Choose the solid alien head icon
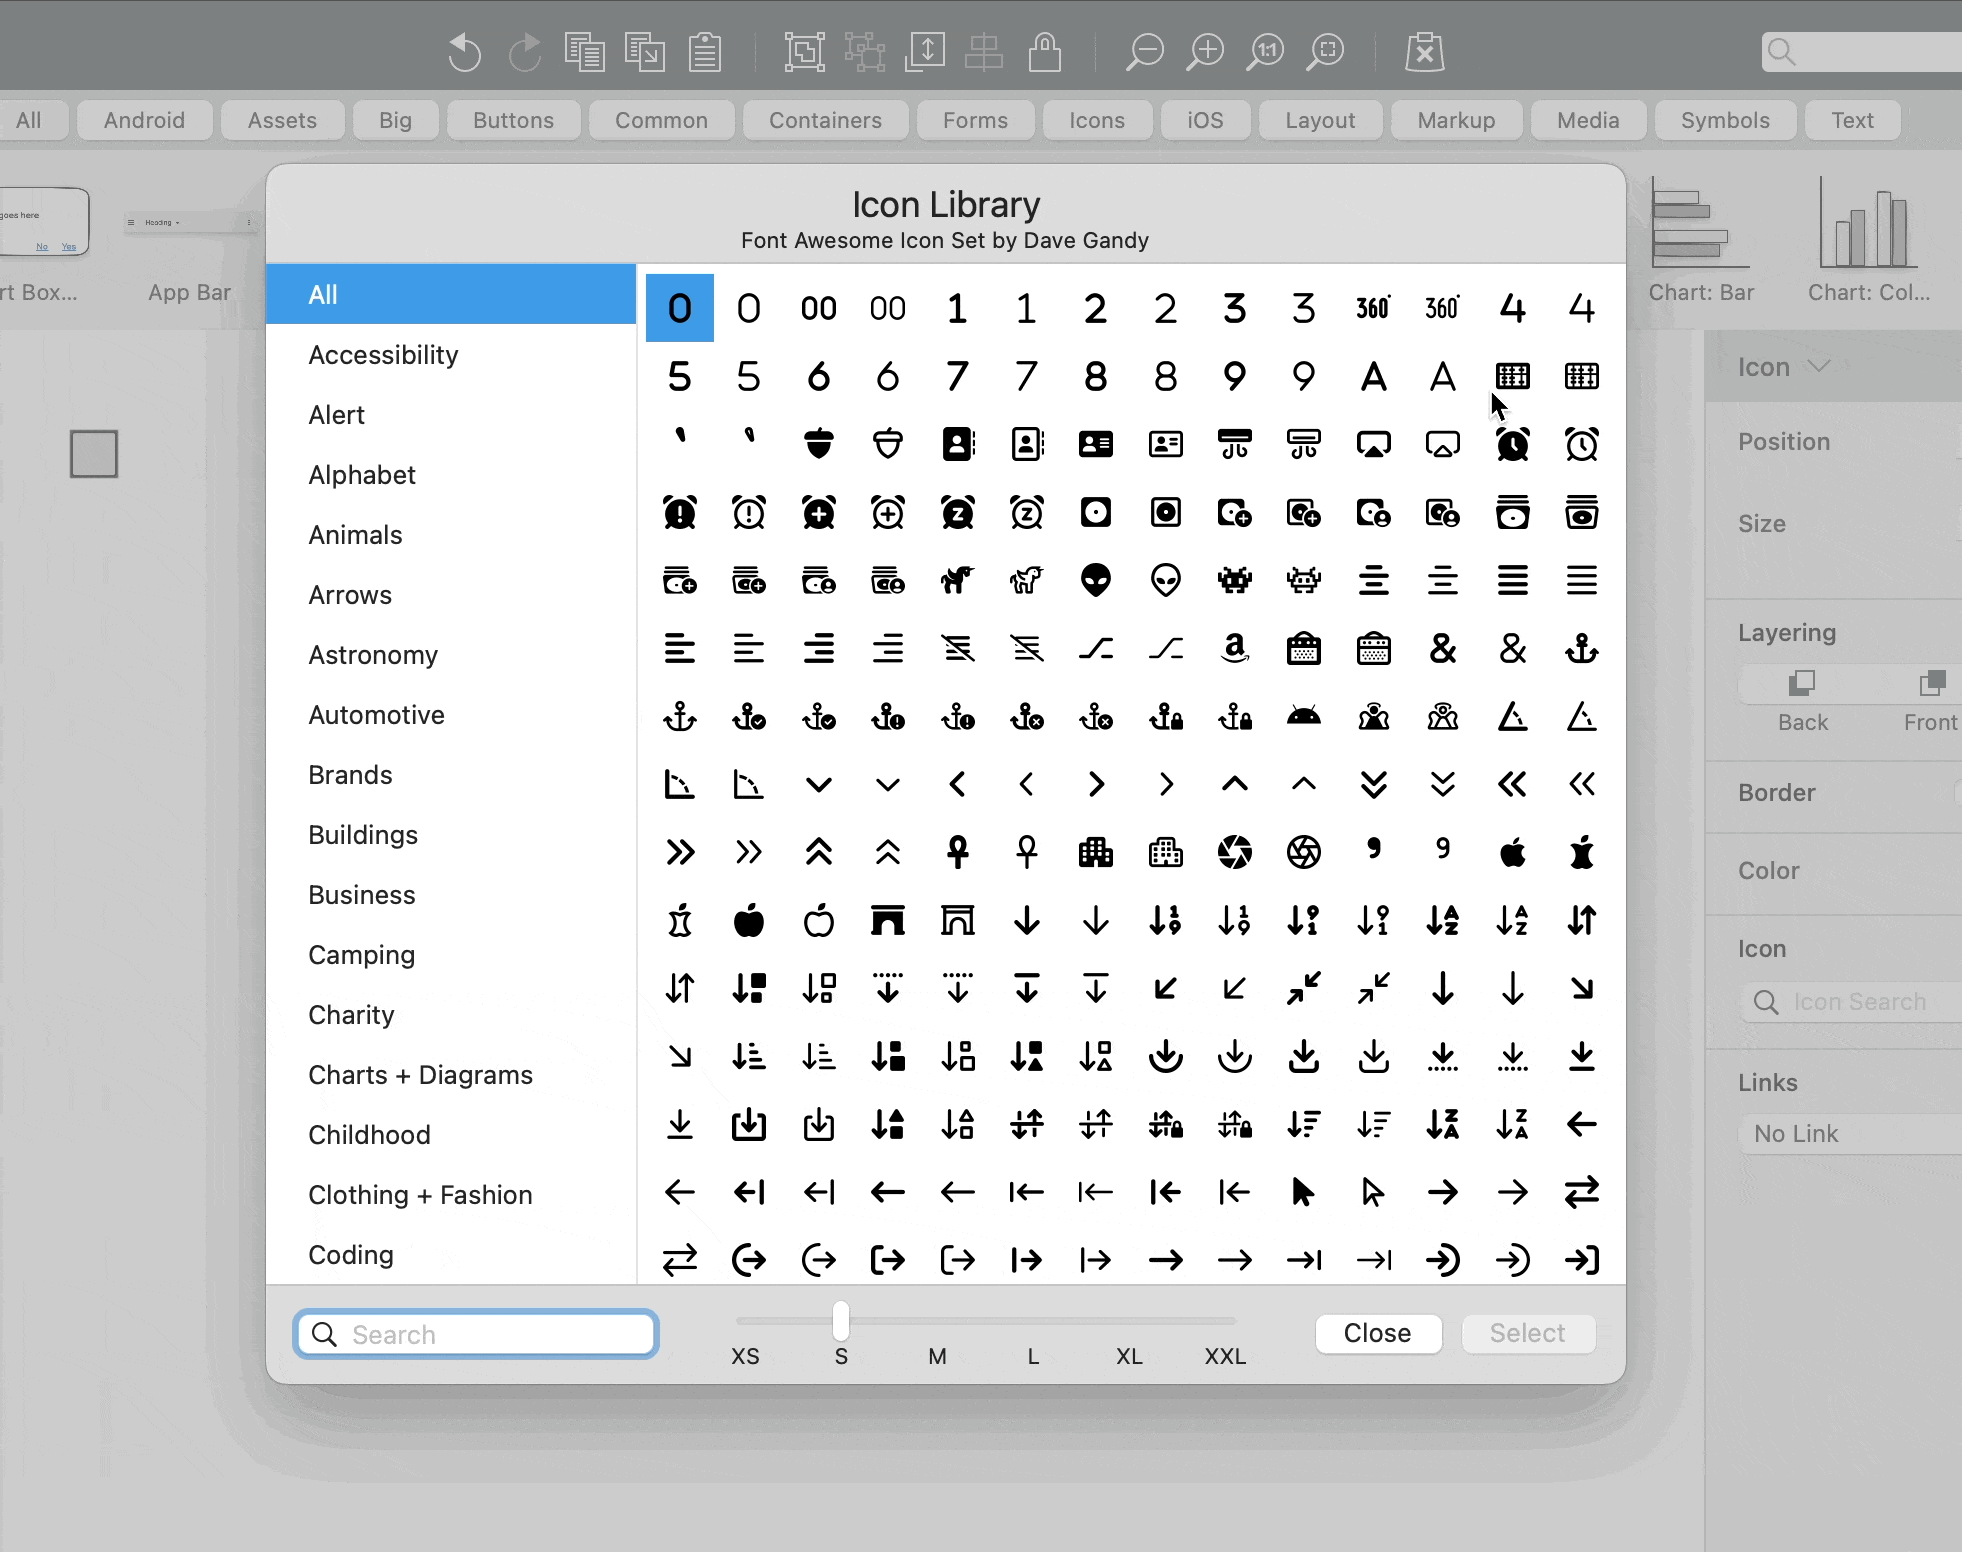This screenshot has width=1962, height=1552. (x=1096, y=580)
